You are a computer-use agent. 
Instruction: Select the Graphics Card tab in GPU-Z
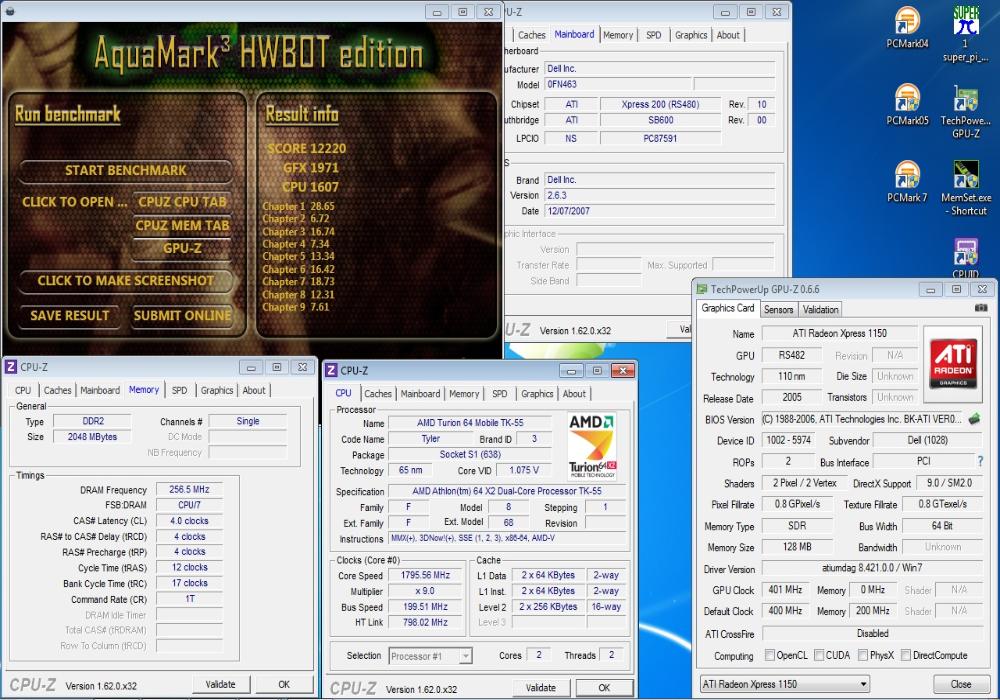[728, 309]
